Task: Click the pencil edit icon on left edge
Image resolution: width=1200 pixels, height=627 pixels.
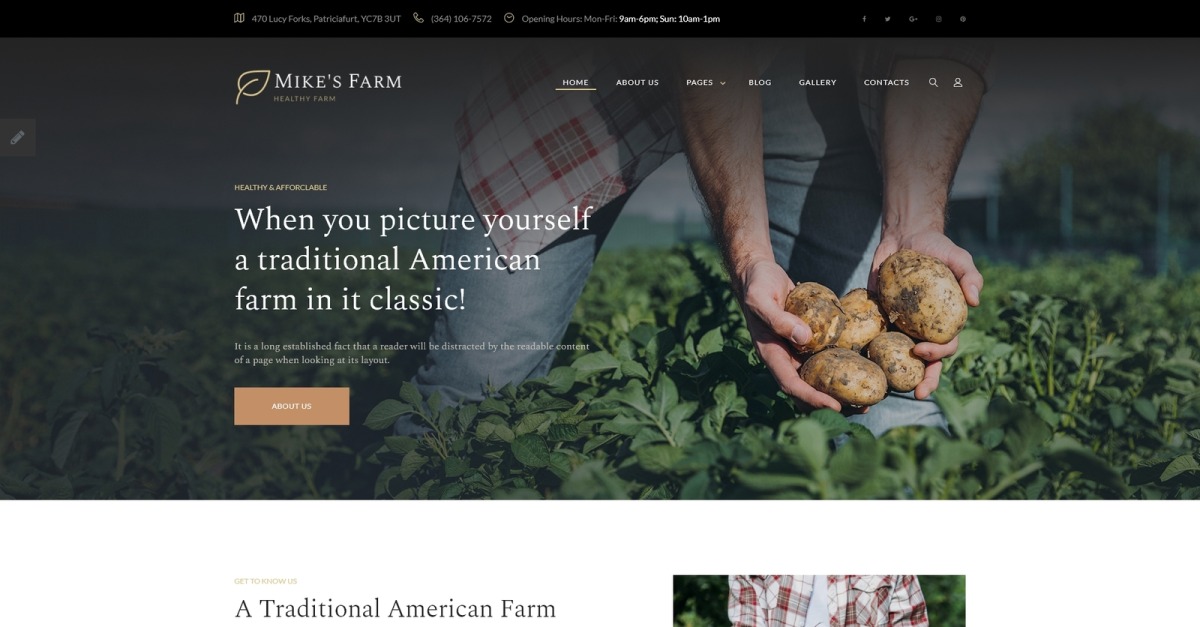Action: point(17,137)
